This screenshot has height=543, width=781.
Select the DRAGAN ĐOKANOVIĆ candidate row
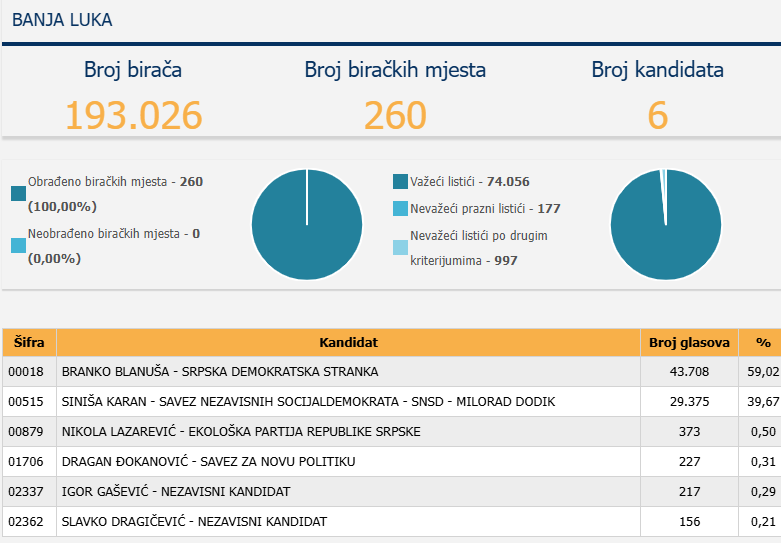click(392, 462)
